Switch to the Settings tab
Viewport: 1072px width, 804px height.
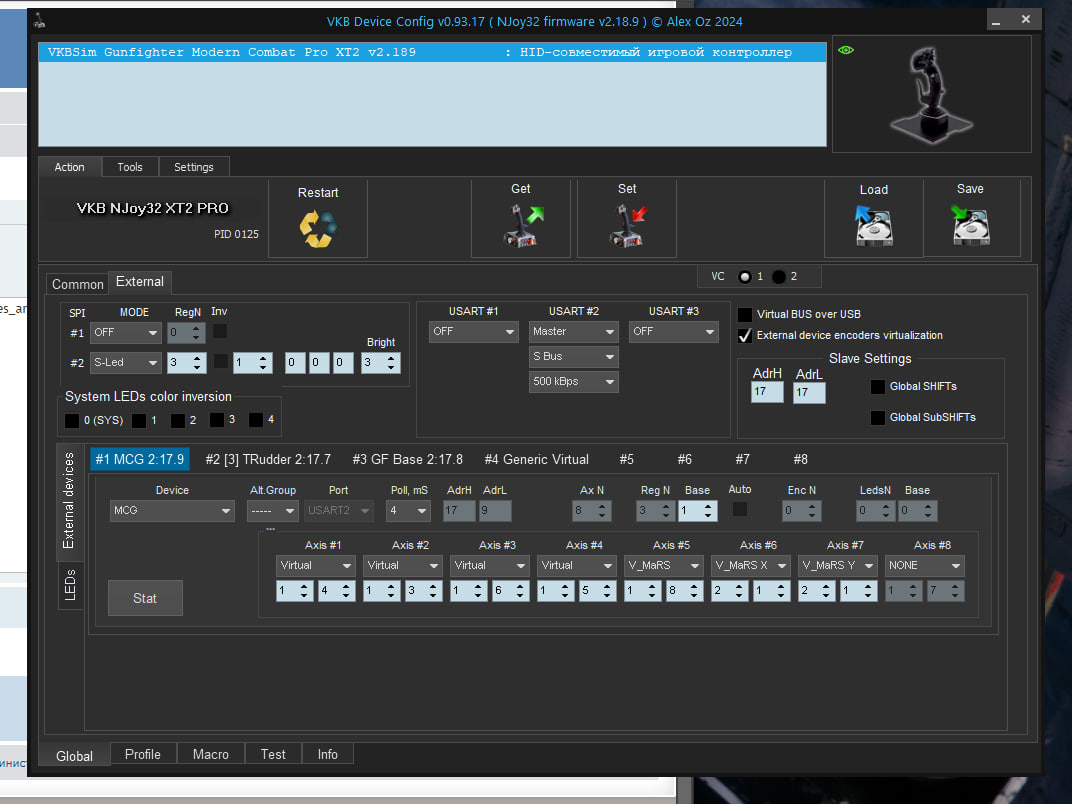[193, 167]
